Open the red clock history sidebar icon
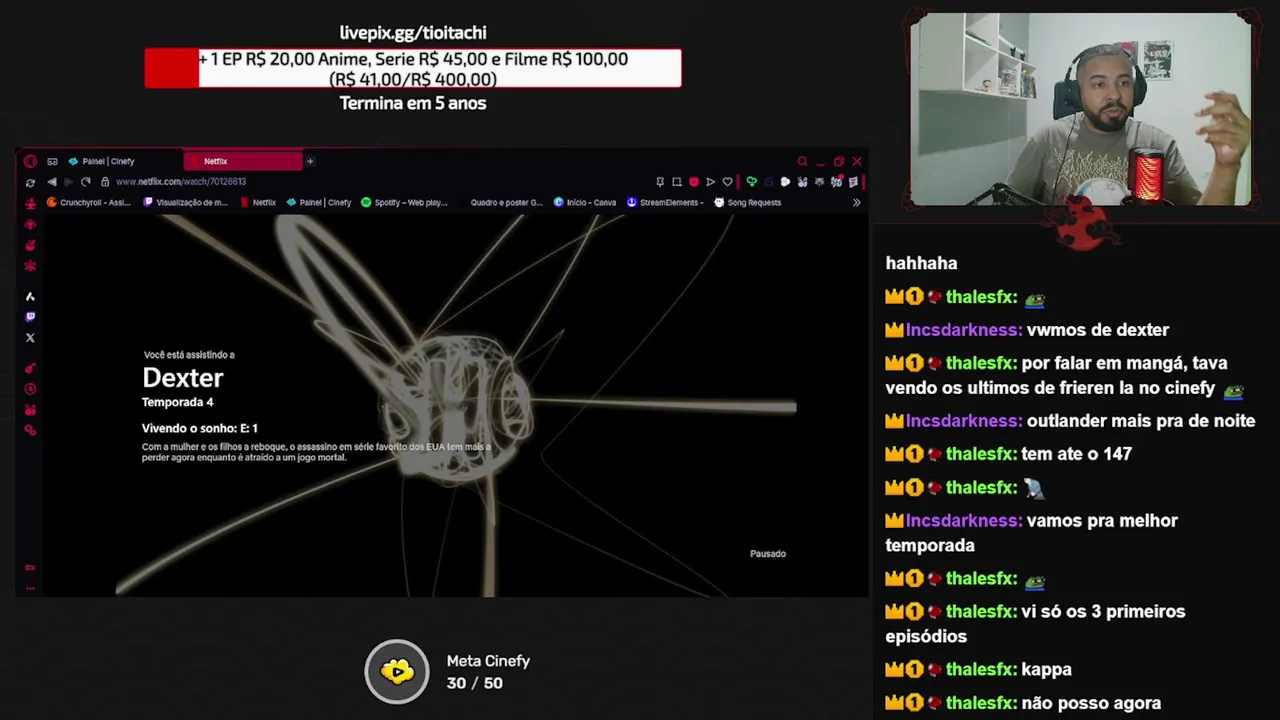 click(30, 389)
